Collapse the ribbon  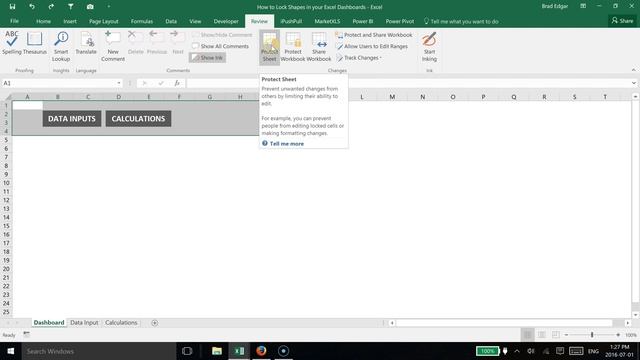pyautogui.click(x=633, y=70)
